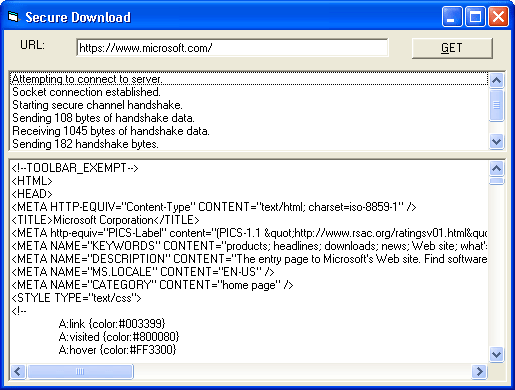Minimize the Secure Download window

tap(452, 16)
